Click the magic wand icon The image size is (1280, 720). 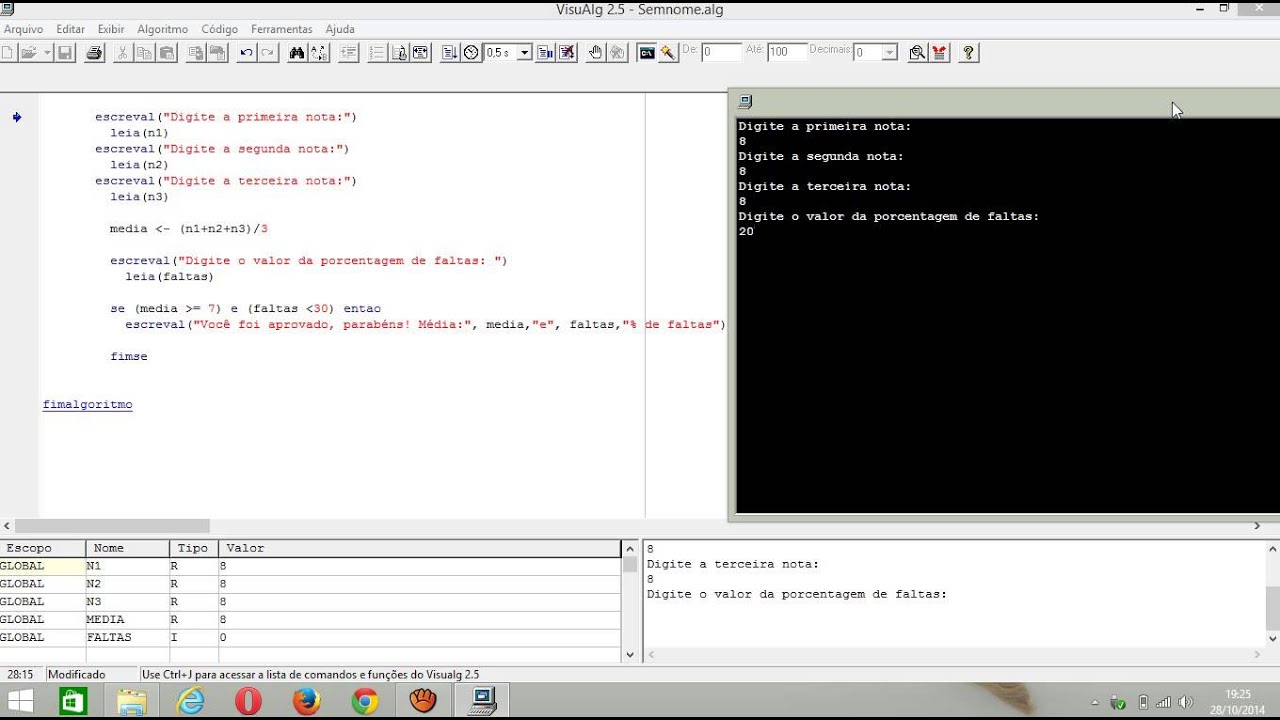(669, 52)
